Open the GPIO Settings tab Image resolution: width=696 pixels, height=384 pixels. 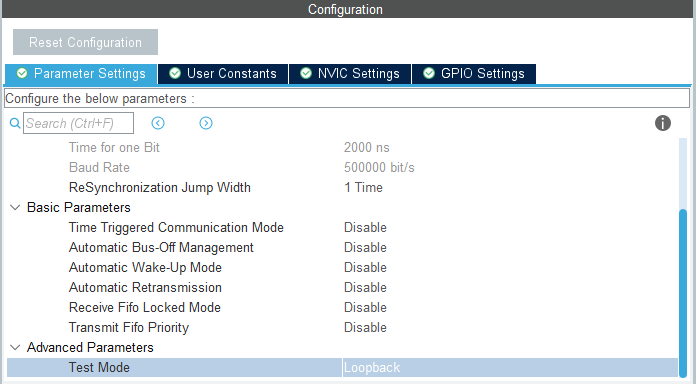(474, 74)
